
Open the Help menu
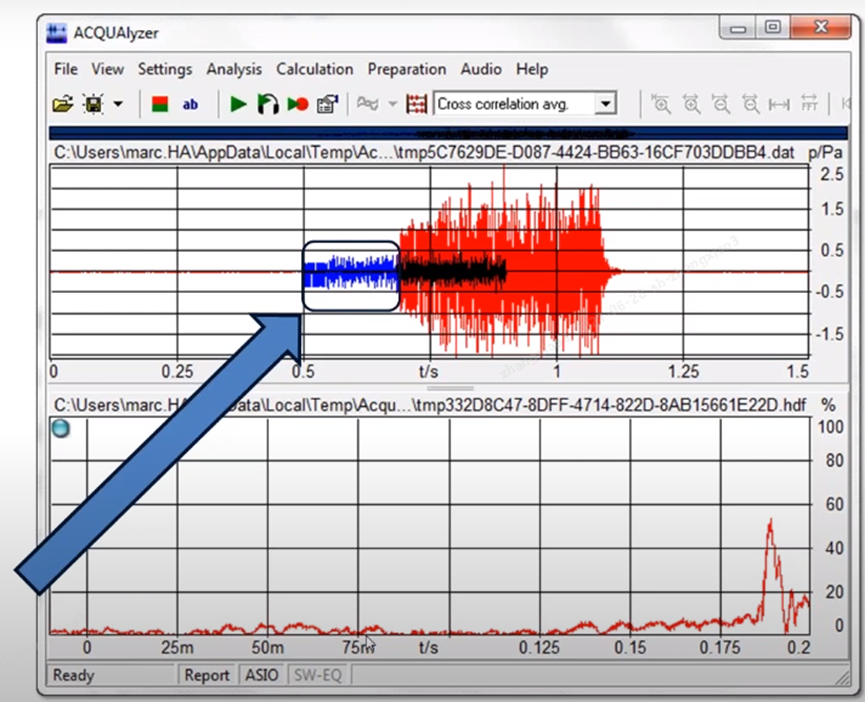coord(532,69)
